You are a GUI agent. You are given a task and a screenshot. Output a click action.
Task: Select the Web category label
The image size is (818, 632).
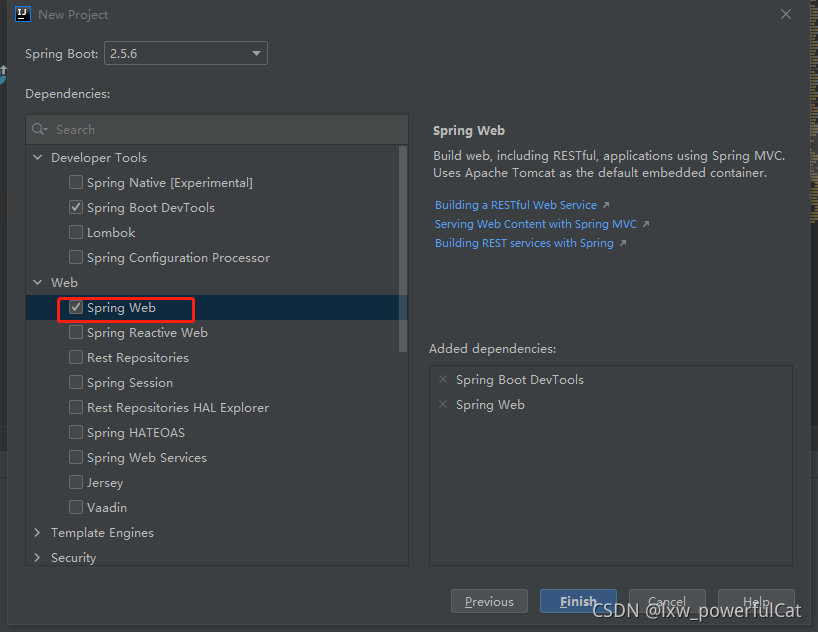pyautogui.click(x=64, y=282)
